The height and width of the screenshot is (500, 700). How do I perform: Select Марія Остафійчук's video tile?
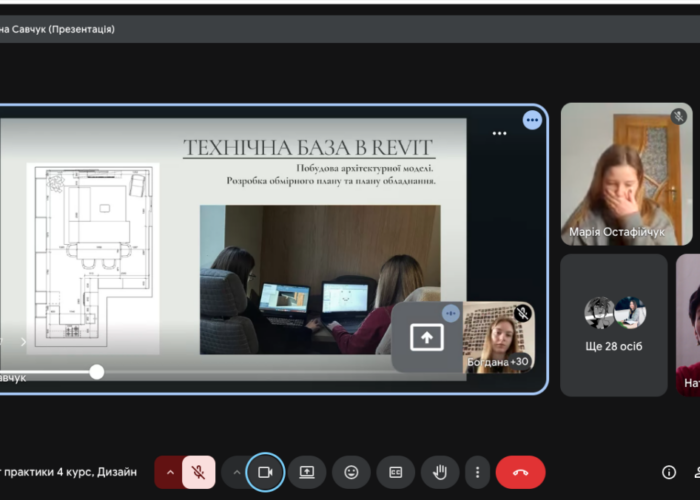click(626, 175)
